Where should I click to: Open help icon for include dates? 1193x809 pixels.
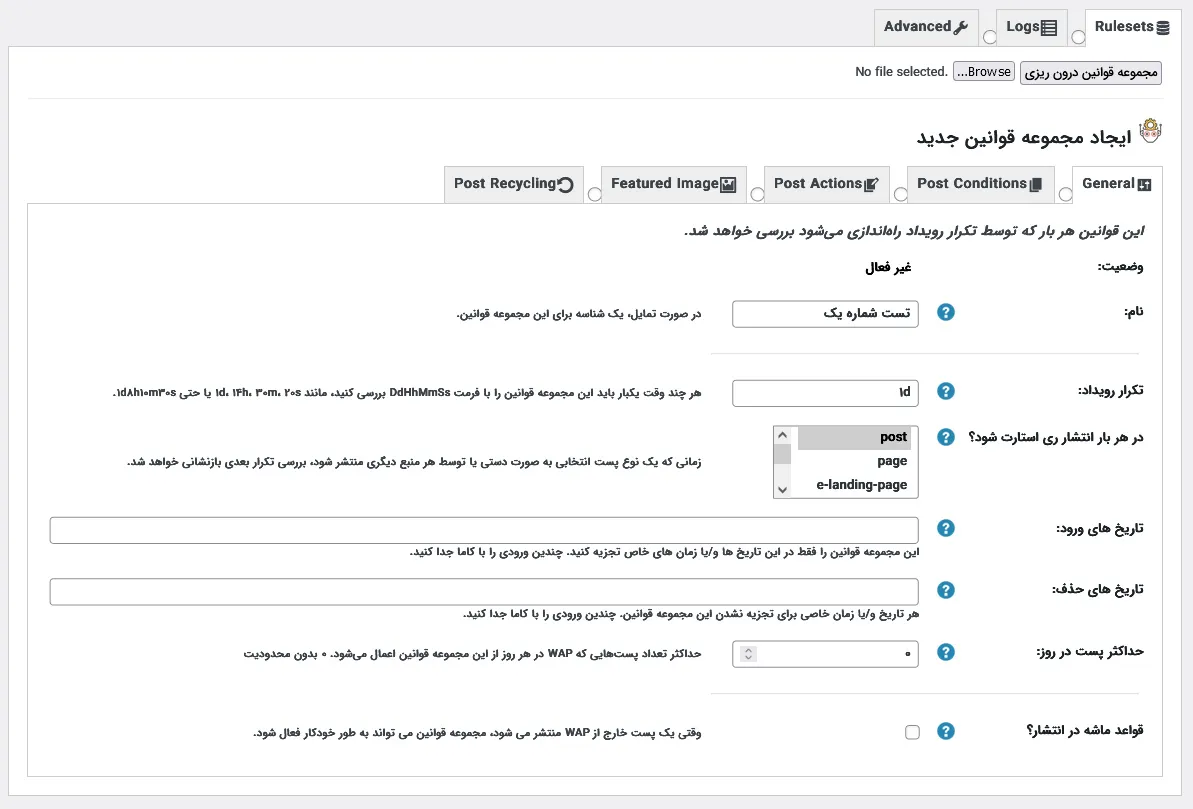coord(946,528)
